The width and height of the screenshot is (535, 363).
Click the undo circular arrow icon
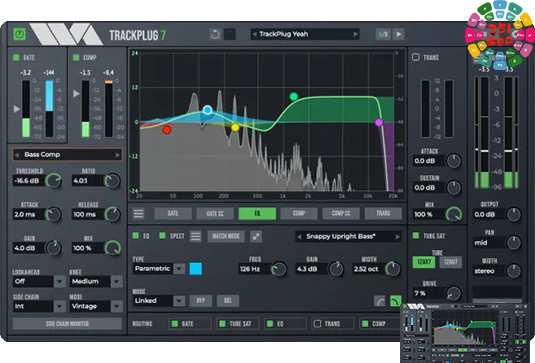coord(215,34)
